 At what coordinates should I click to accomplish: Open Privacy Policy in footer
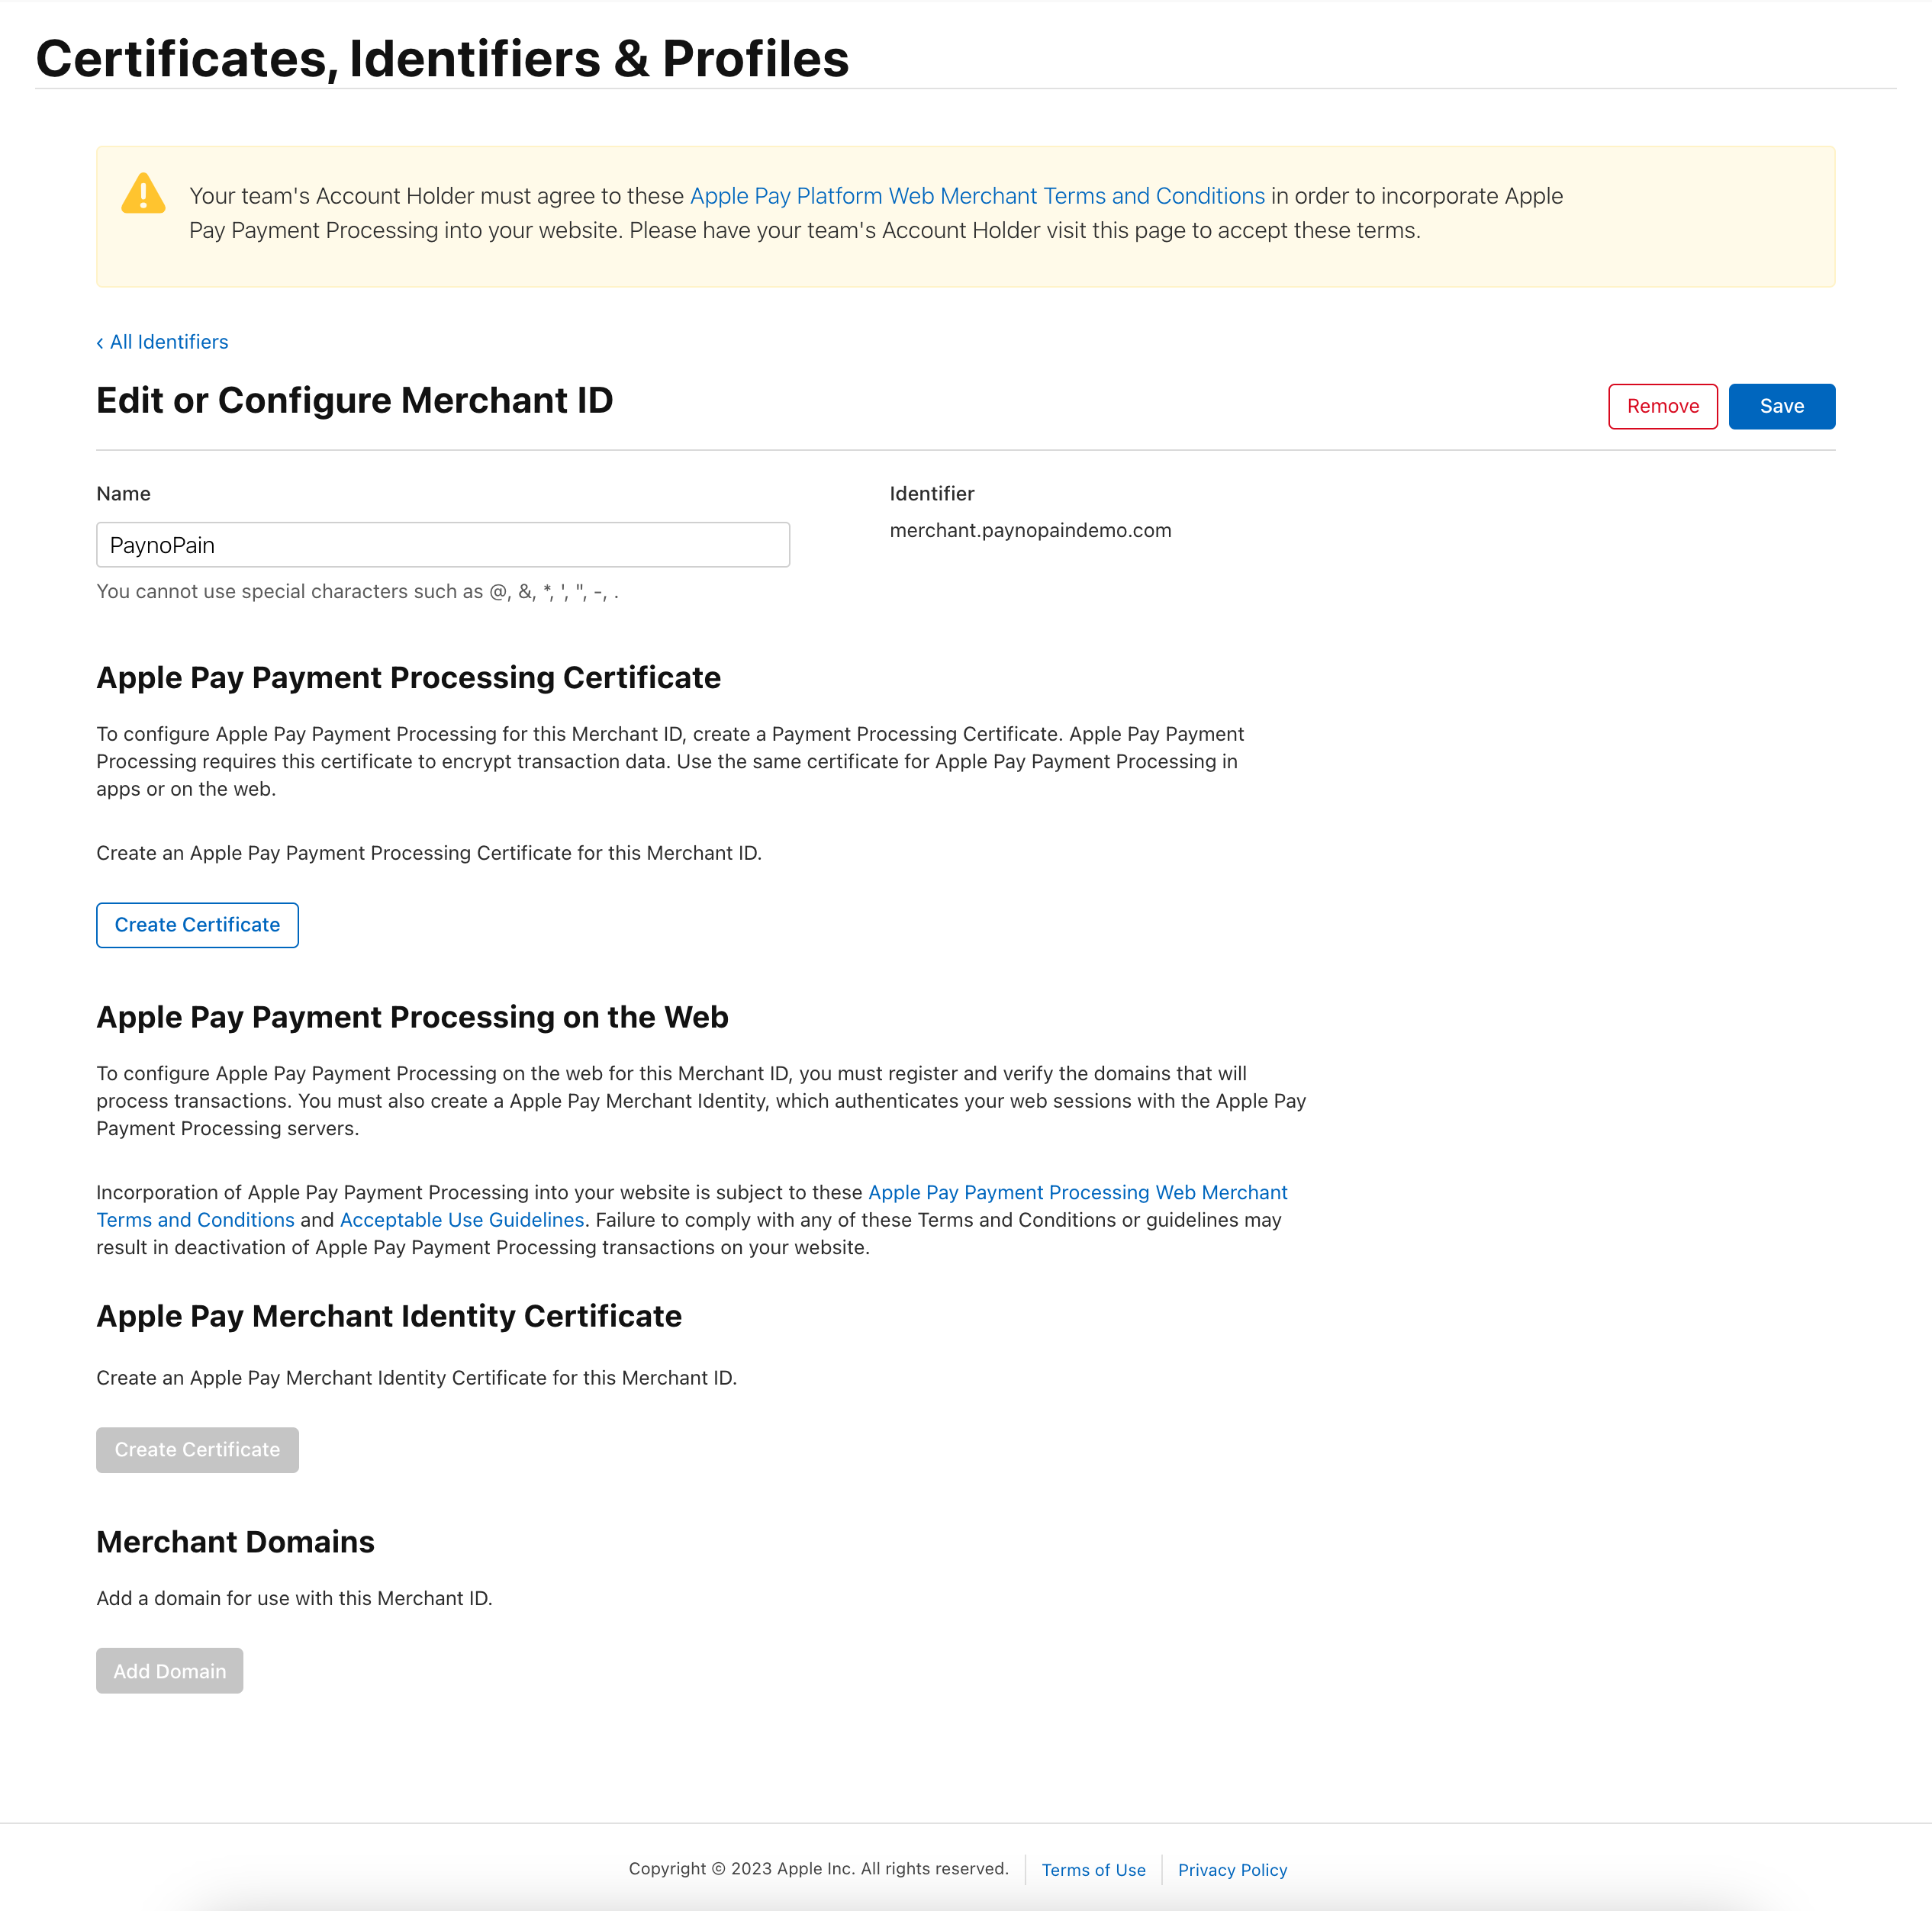pos(1232,1870)
